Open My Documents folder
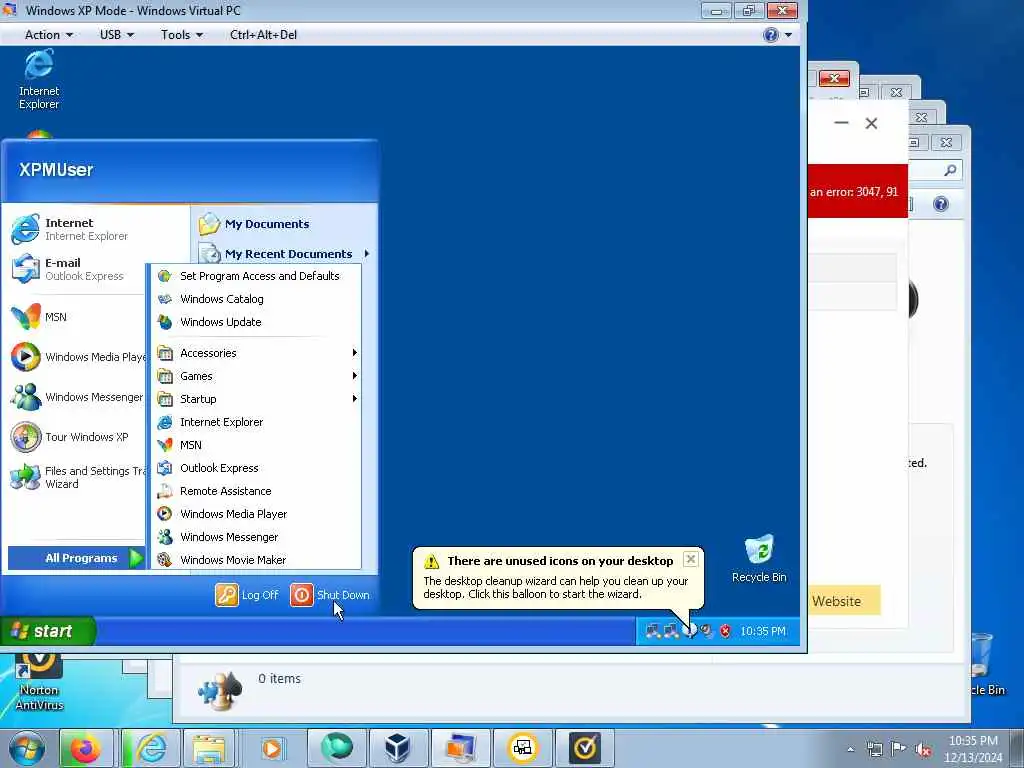Image resolution: width=1024 pixels, height=768 pixels. tap(254, 224)
